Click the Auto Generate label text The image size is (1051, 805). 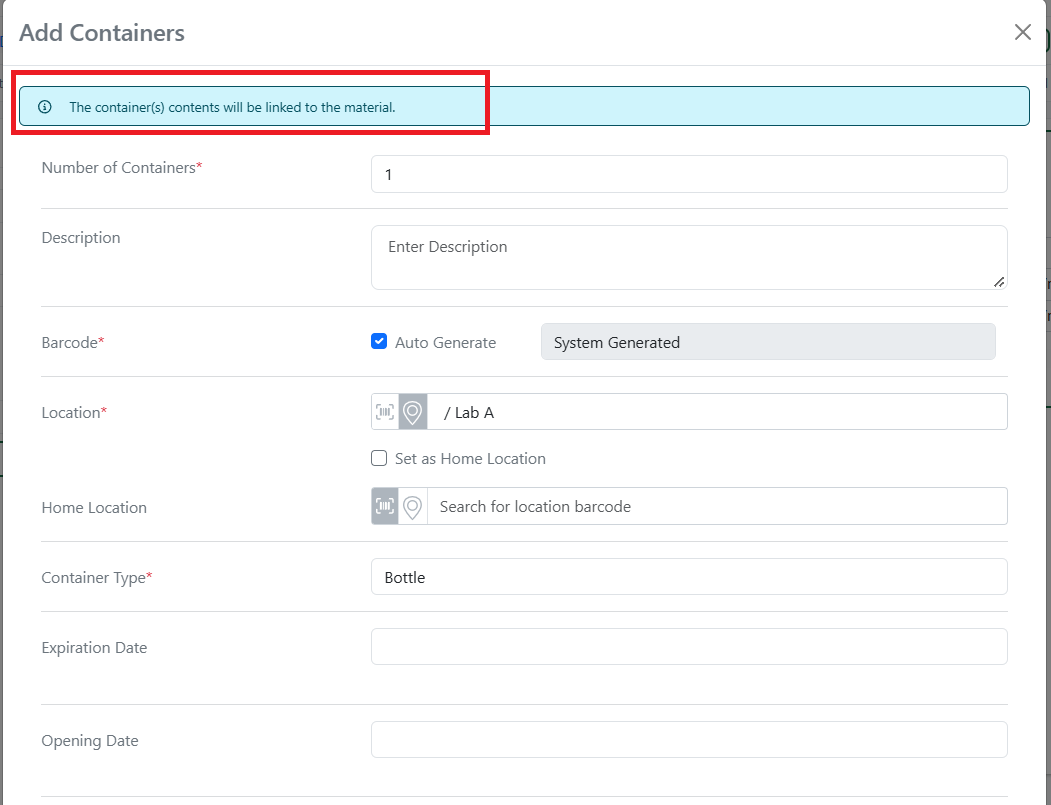click(446, 343)
